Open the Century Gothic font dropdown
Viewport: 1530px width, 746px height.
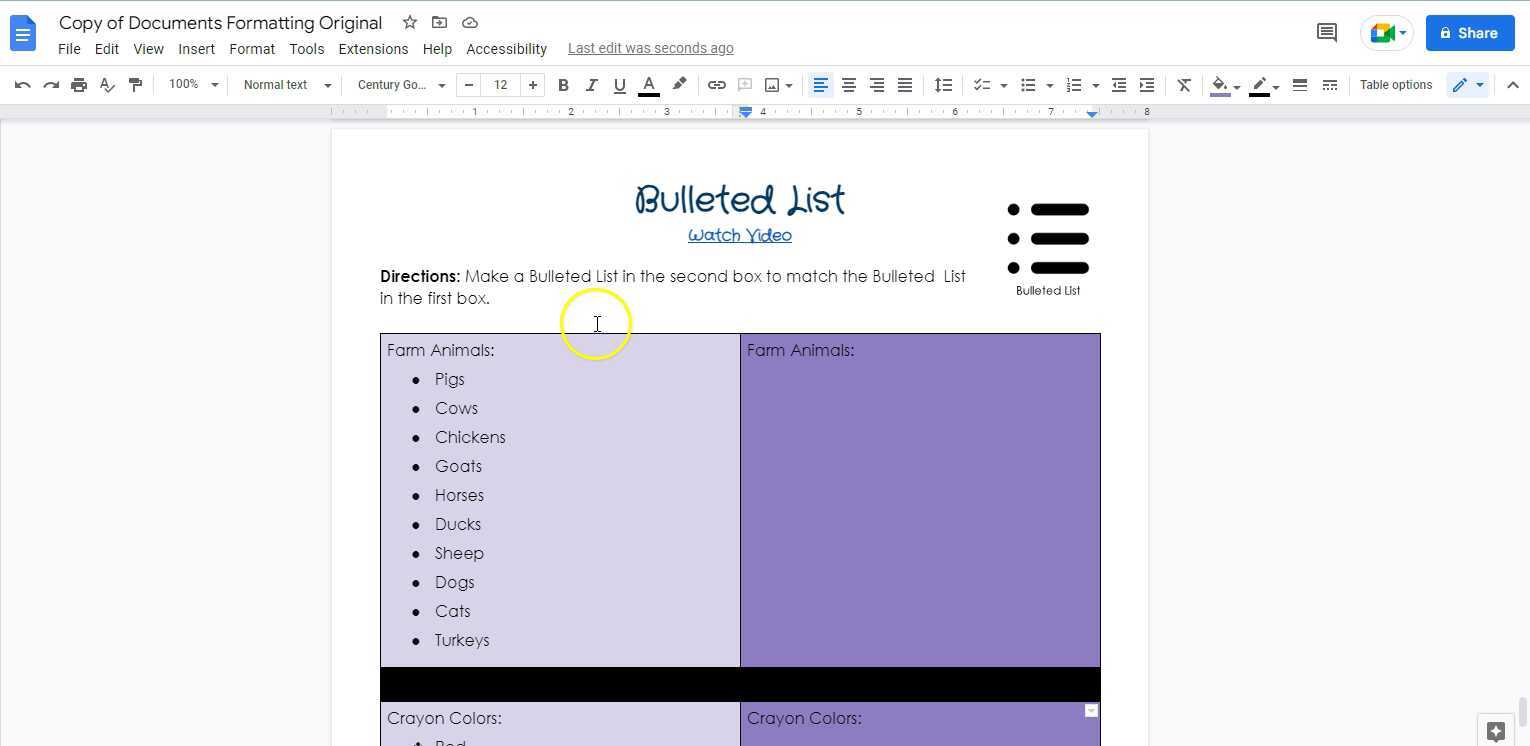[400, 85]
